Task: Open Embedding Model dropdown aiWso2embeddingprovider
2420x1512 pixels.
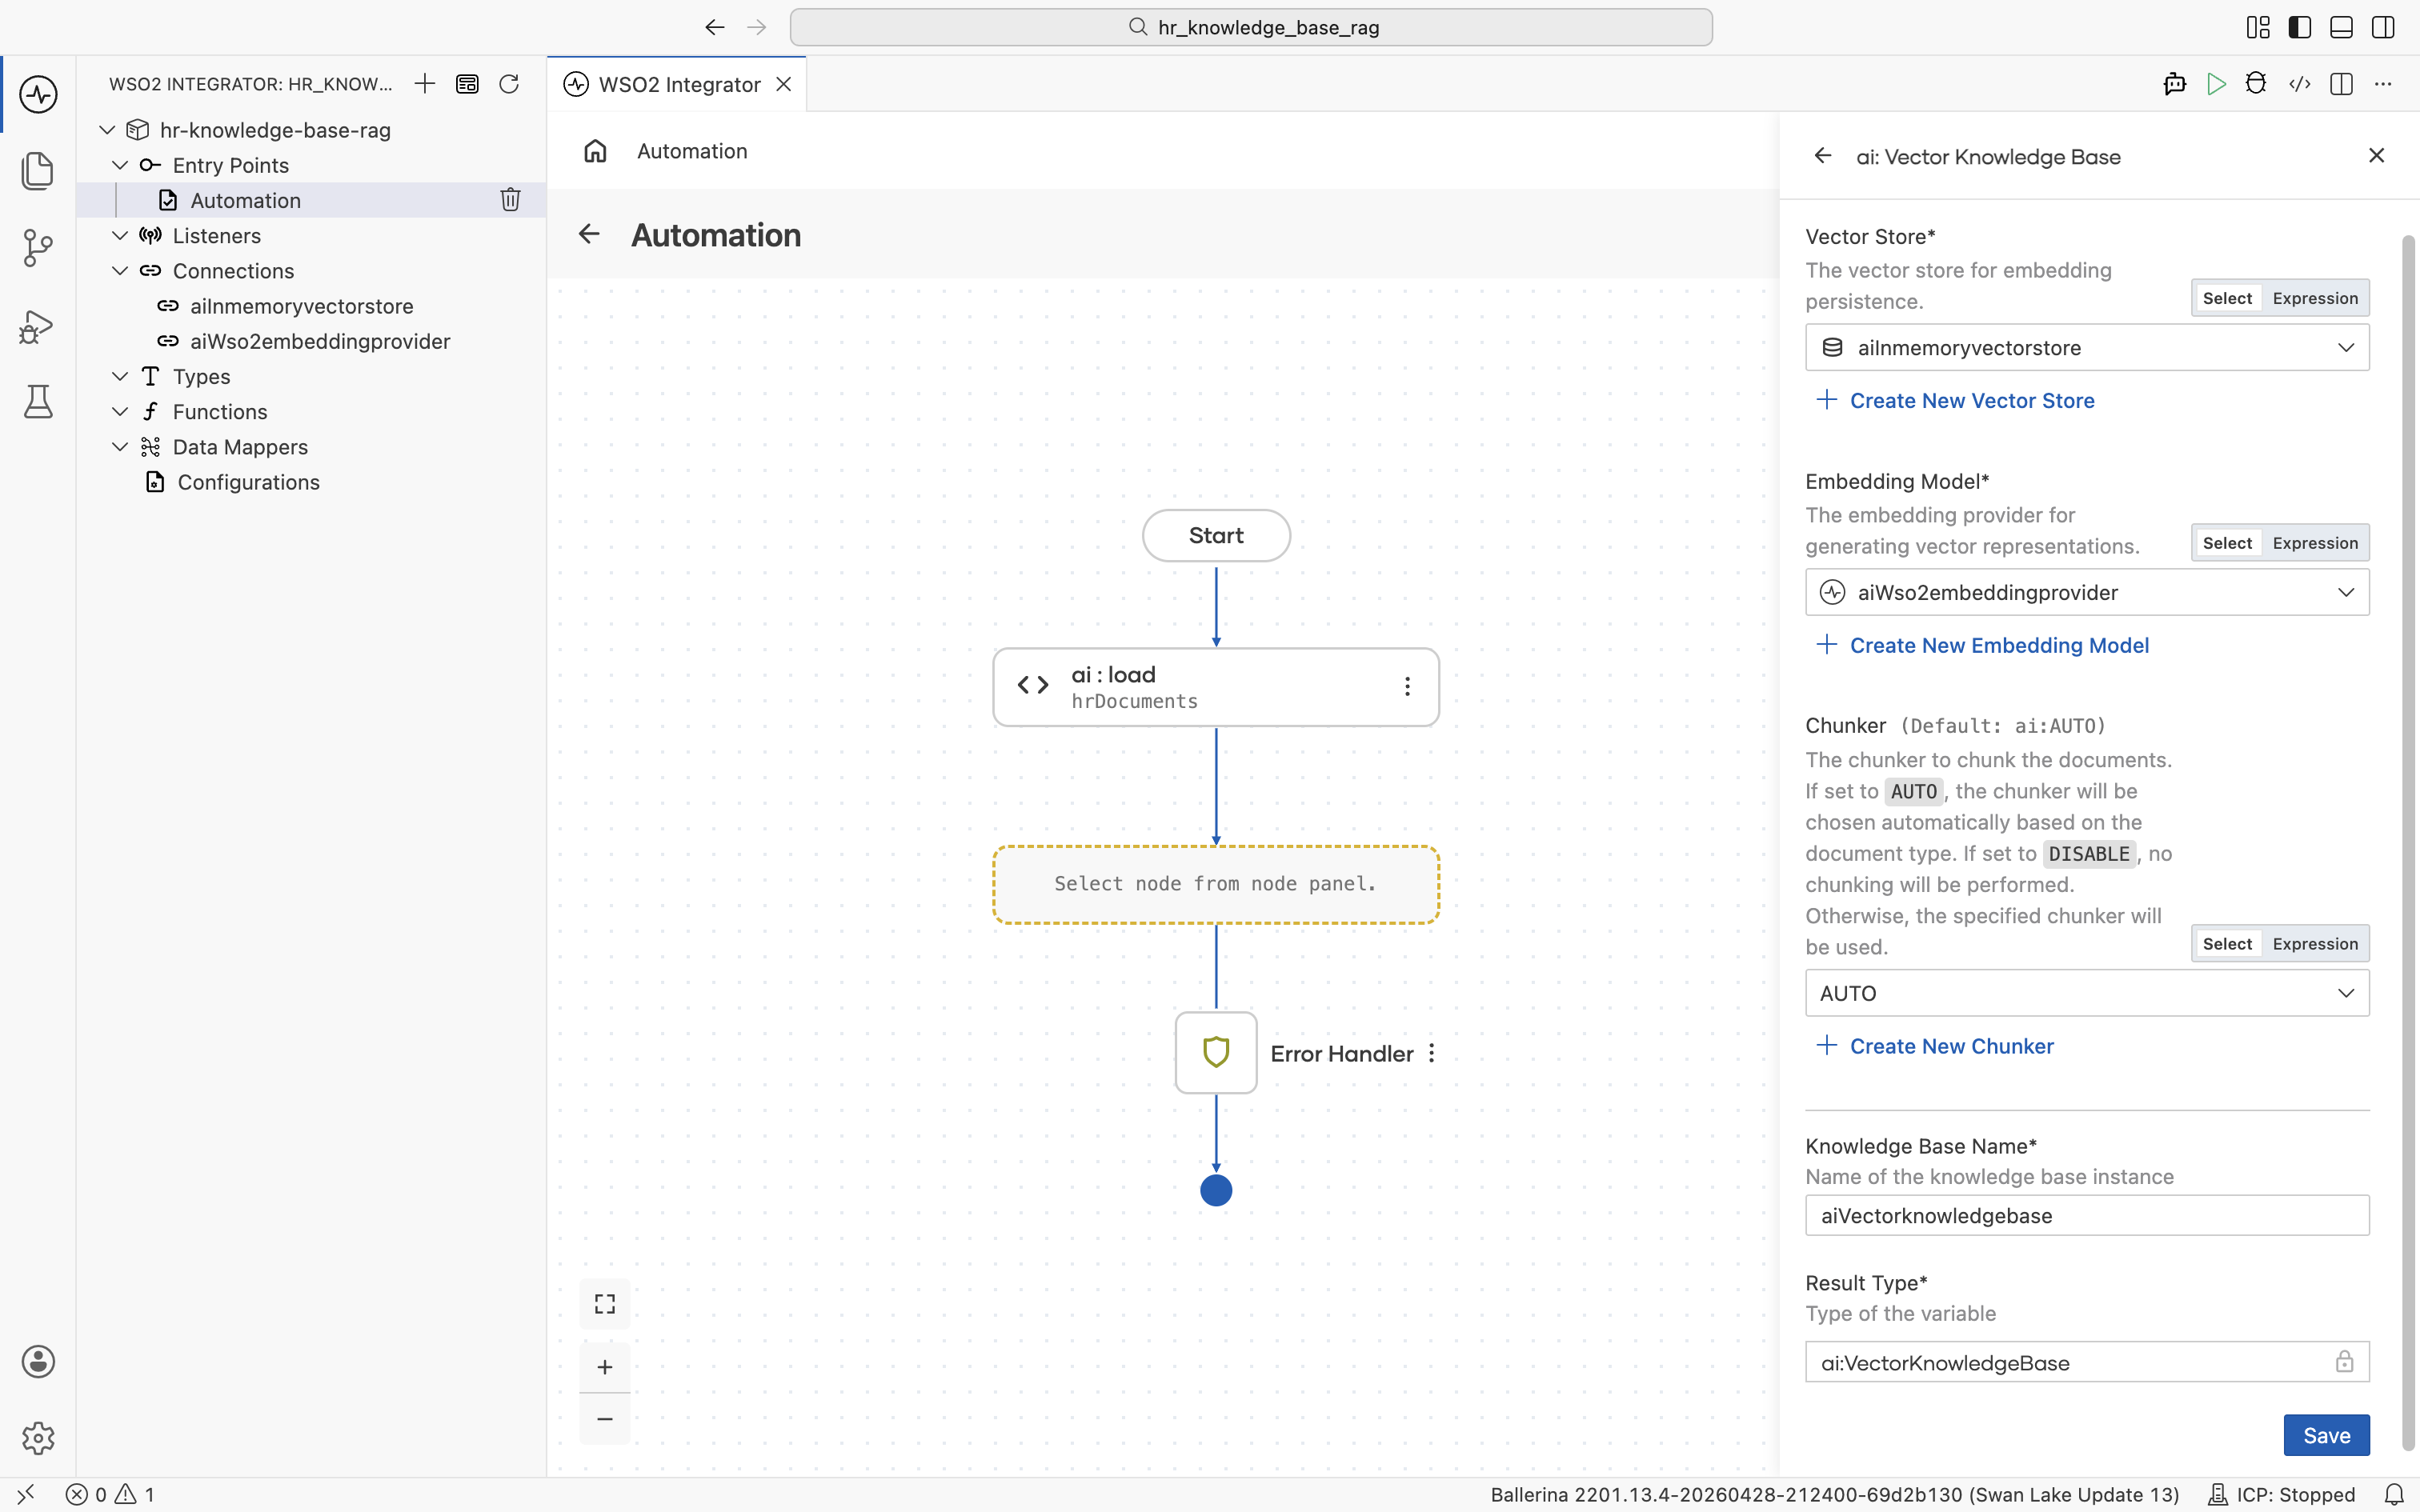Action: click(x=2087, y=592)
